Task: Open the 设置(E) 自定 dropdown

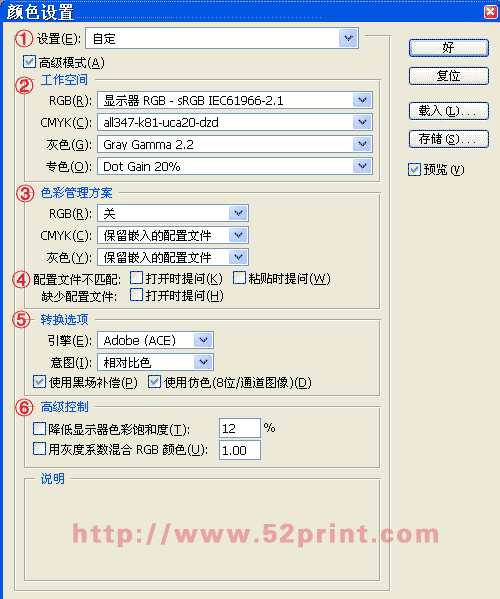Action: pyautogui.click(x=222, y=38)
